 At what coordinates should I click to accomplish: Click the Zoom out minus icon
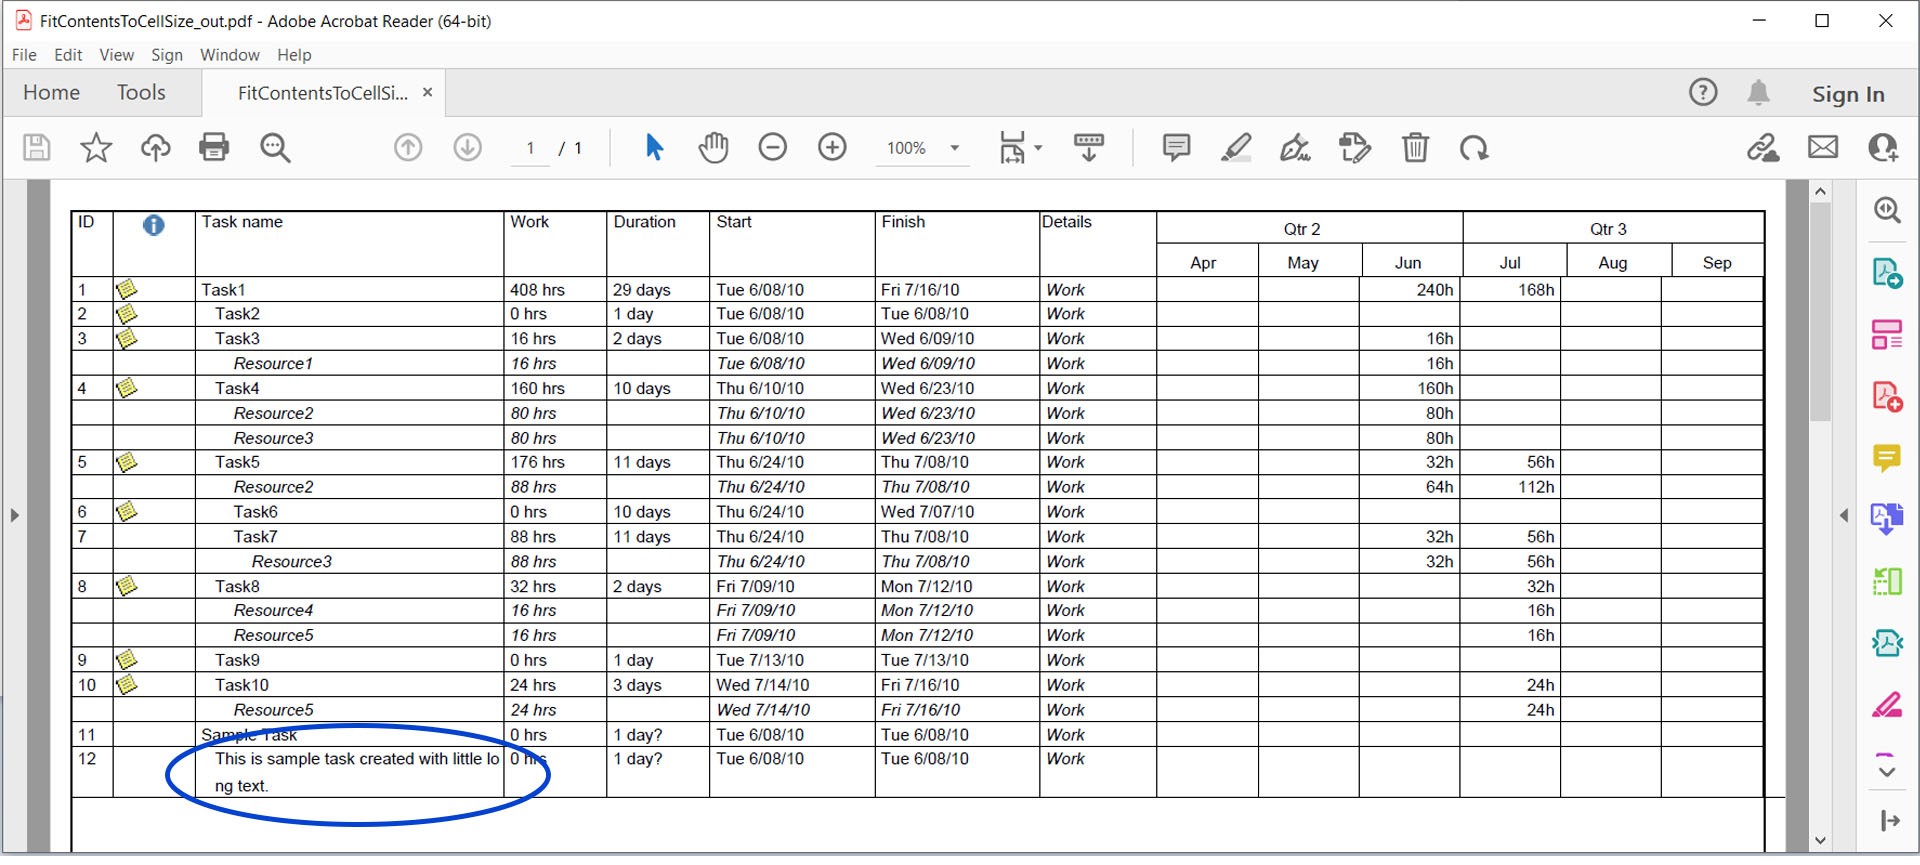(x=772, y=148)
